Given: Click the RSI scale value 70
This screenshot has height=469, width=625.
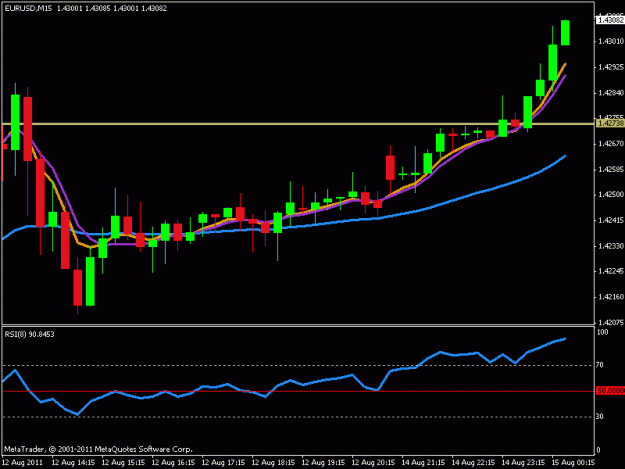Looking at the screenshot, I should 600,365.
